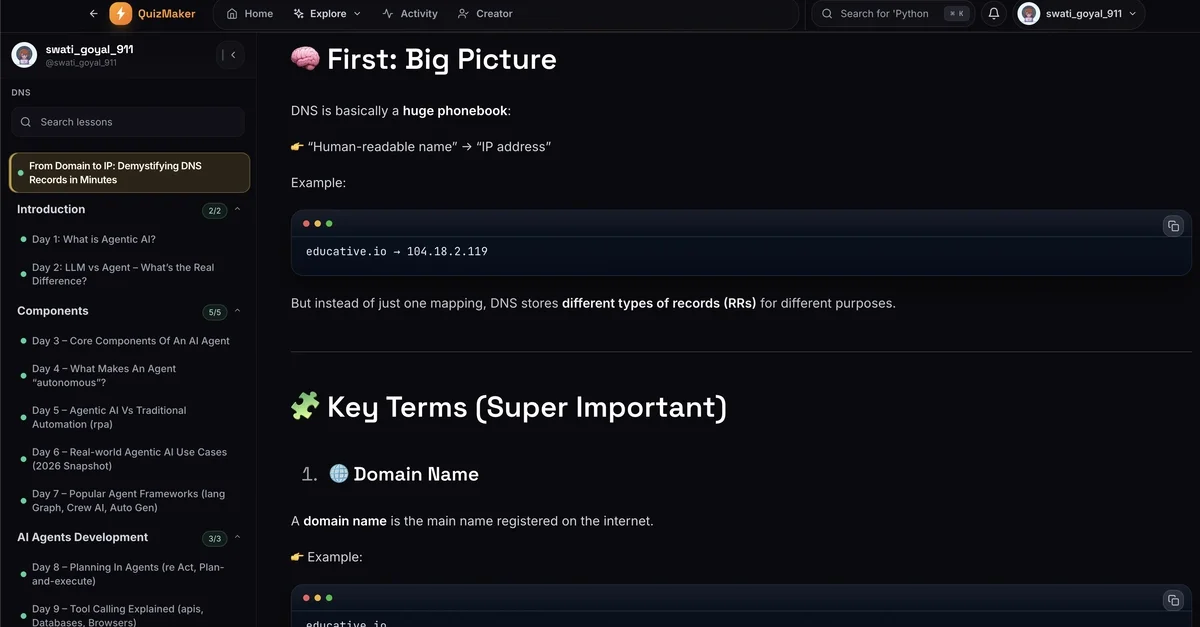Open the Creator page
Screen dimensions: 1200x627
click(485, 14)
